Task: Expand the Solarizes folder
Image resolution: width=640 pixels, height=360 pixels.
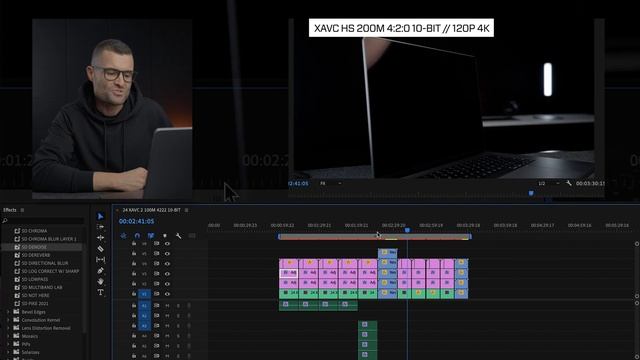Action: pyautogui.click(x=8, y=352)
